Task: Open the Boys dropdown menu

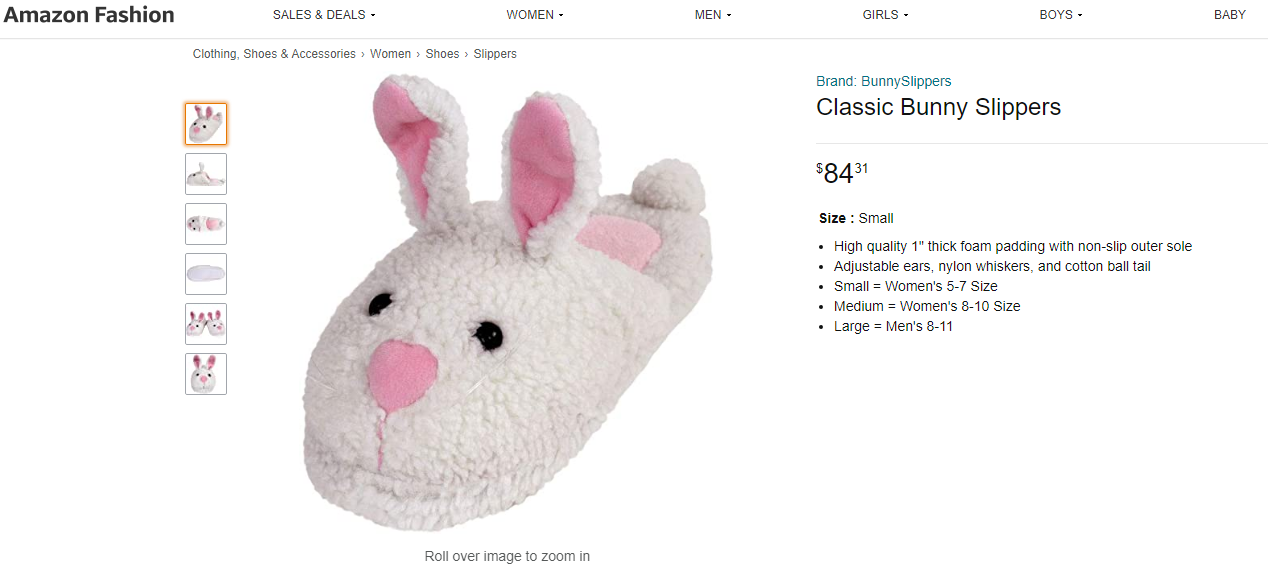Action: pos(1061,15)
